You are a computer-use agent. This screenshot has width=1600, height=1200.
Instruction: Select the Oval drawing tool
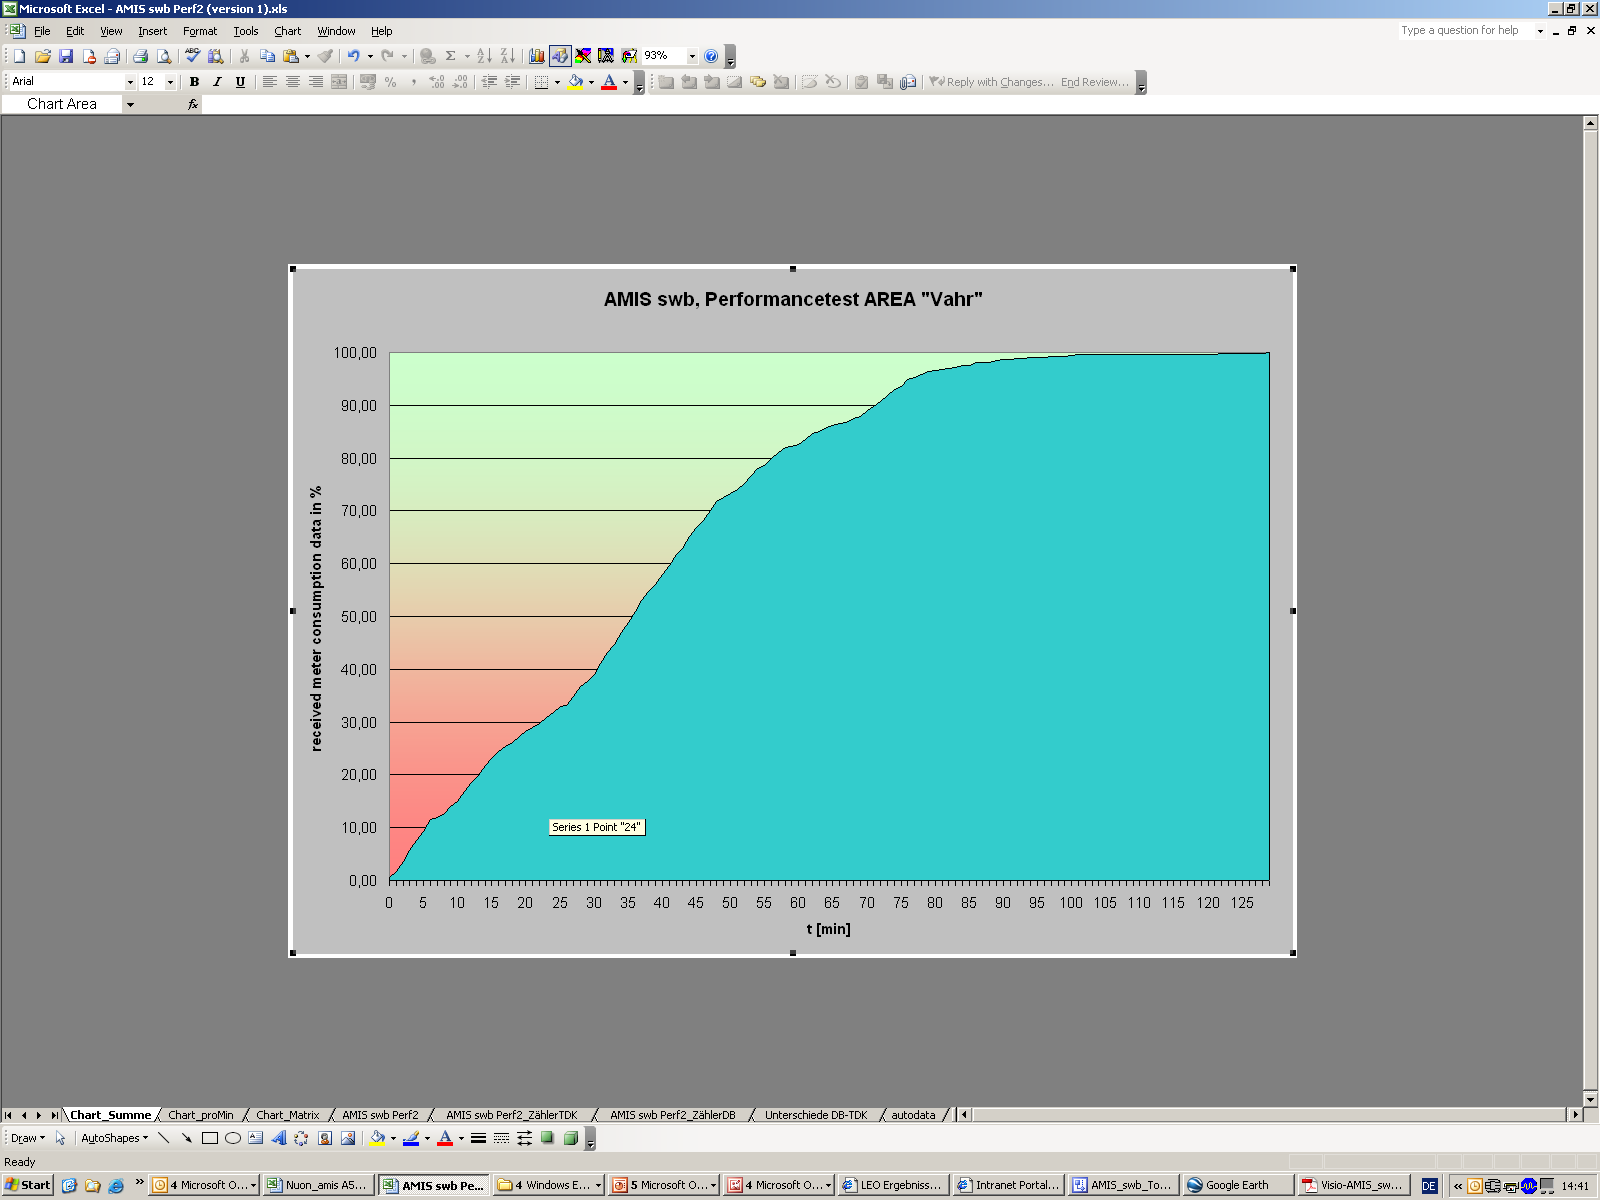233,1138
